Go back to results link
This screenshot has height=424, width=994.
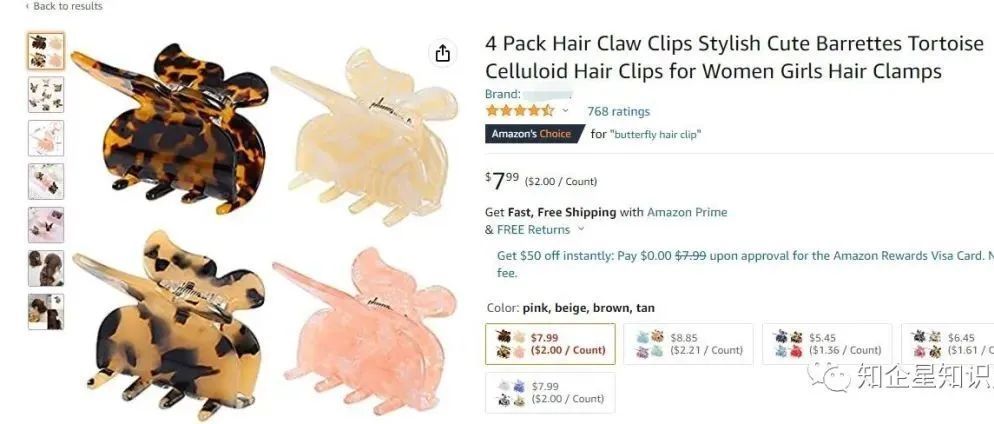[63, 6]
